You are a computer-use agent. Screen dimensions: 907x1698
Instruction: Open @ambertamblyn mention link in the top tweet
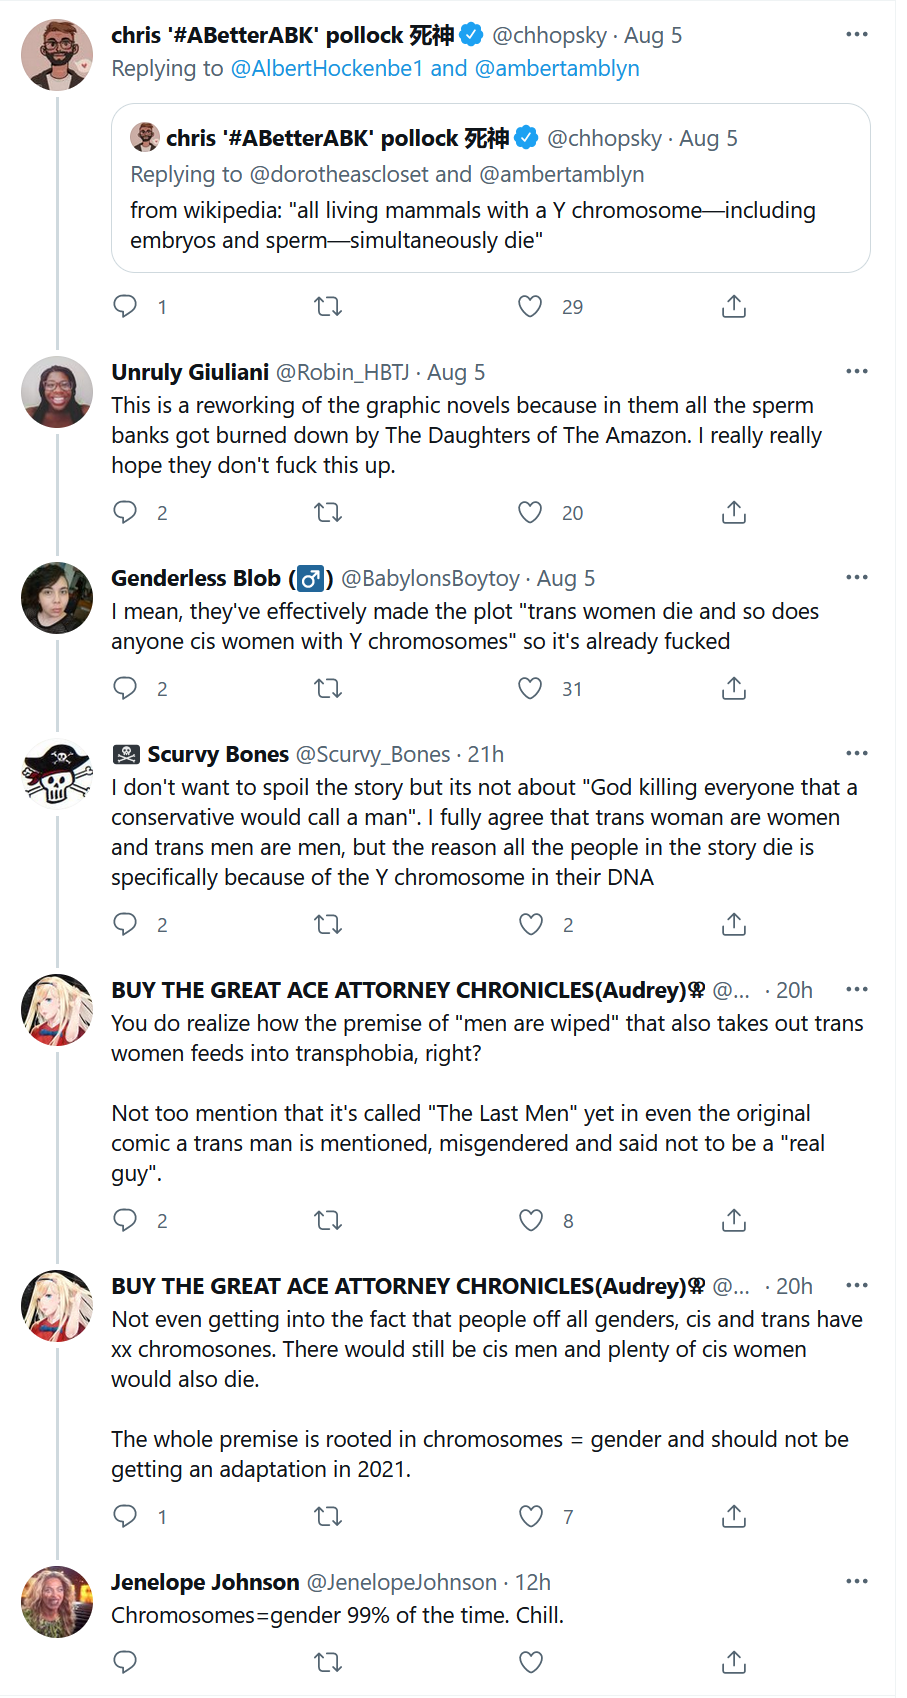tap(557, 68)
